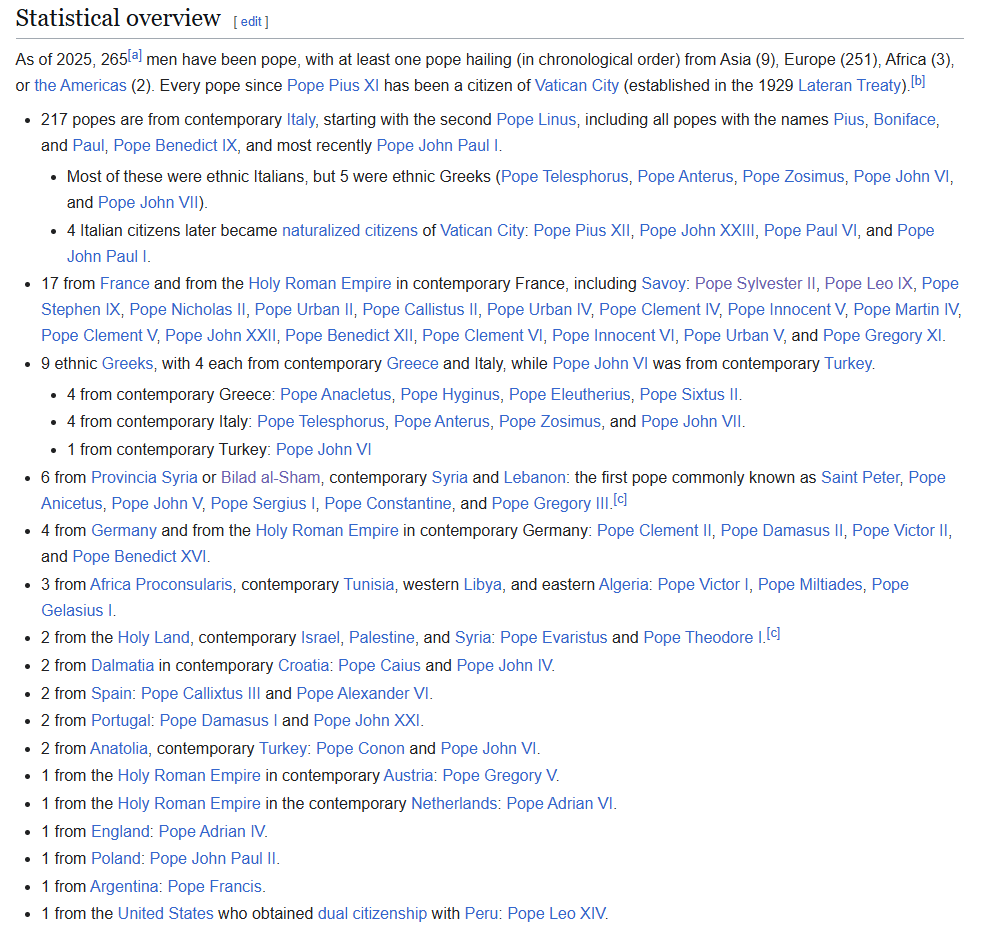
Task: Open the Pope Conon link
Action: [360, 749]
